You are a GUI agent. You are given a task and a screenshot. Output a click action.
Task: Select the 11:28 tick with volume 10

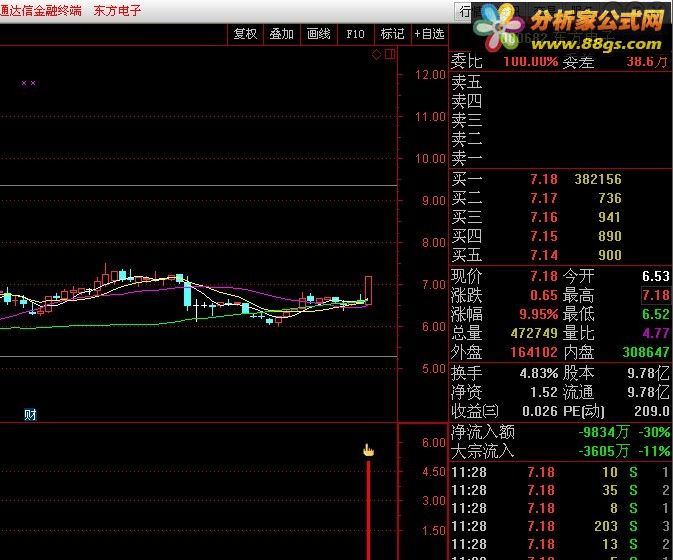click(x=561, y=472)
